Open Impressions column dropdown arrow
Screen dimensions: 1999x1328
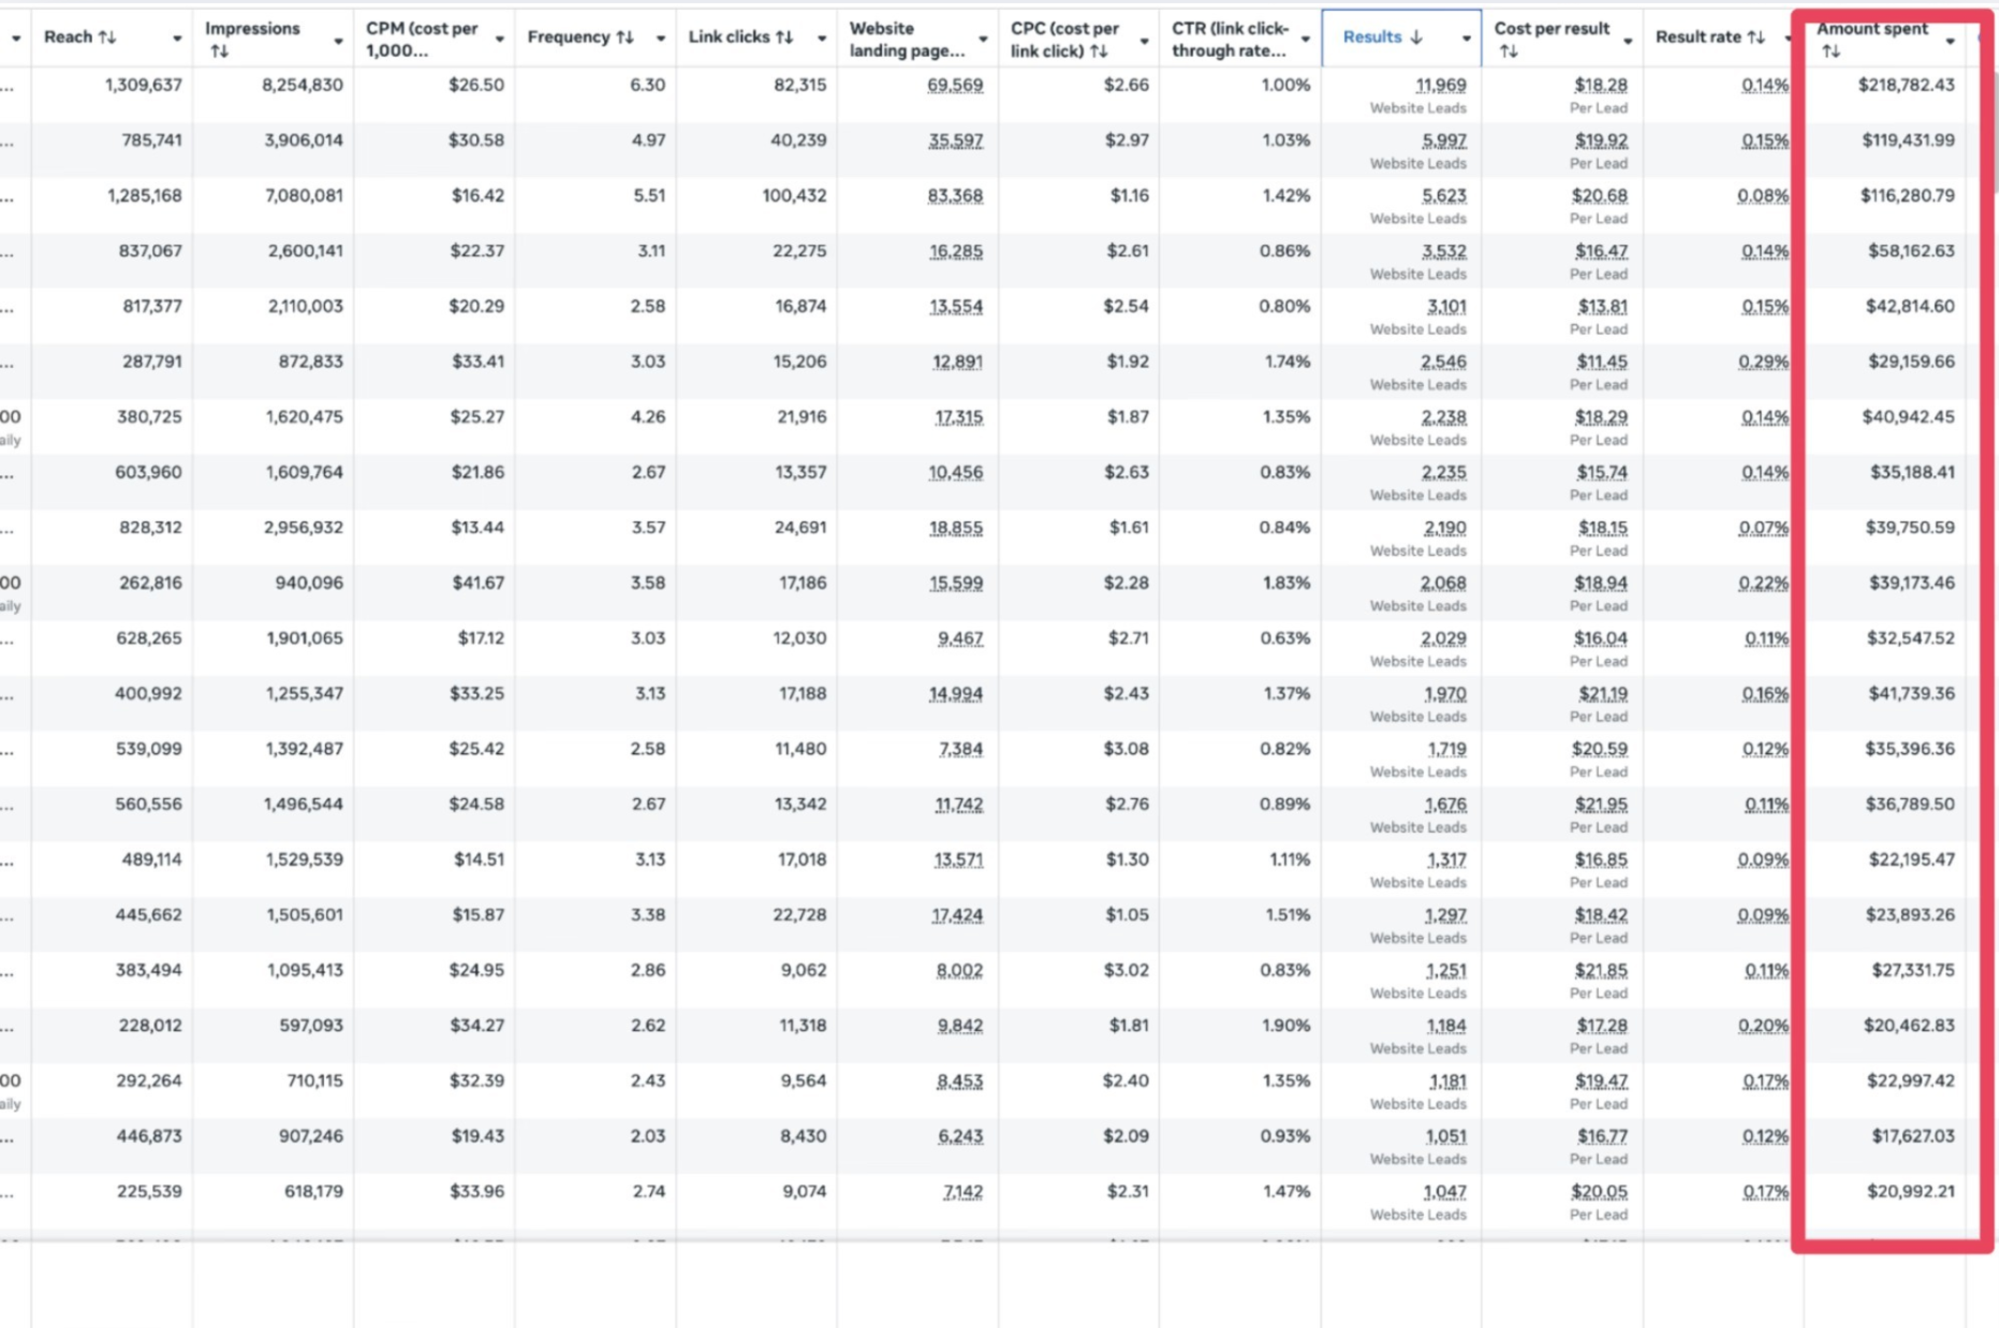coord(338,41)
